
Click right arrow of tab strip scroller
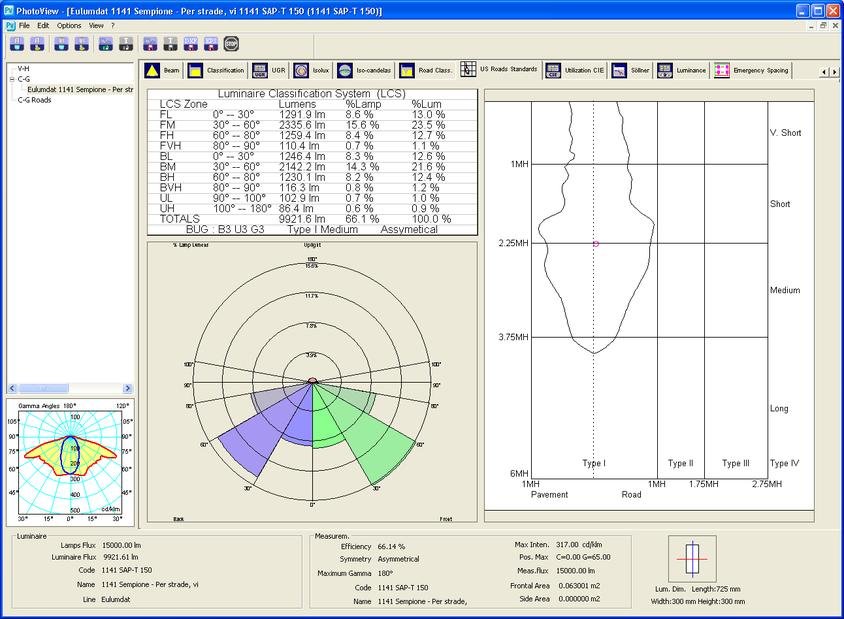click(x=835, y=72)
